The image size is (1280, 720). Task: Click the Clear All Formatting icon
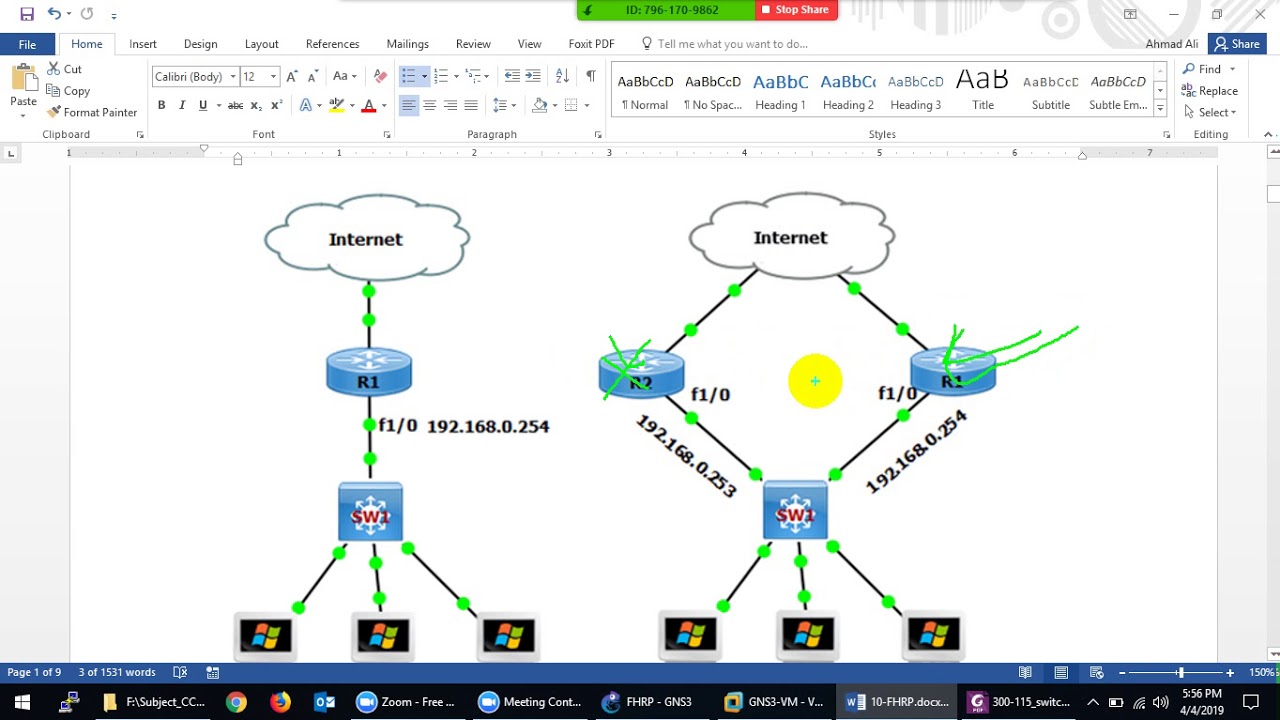(380, 76)
